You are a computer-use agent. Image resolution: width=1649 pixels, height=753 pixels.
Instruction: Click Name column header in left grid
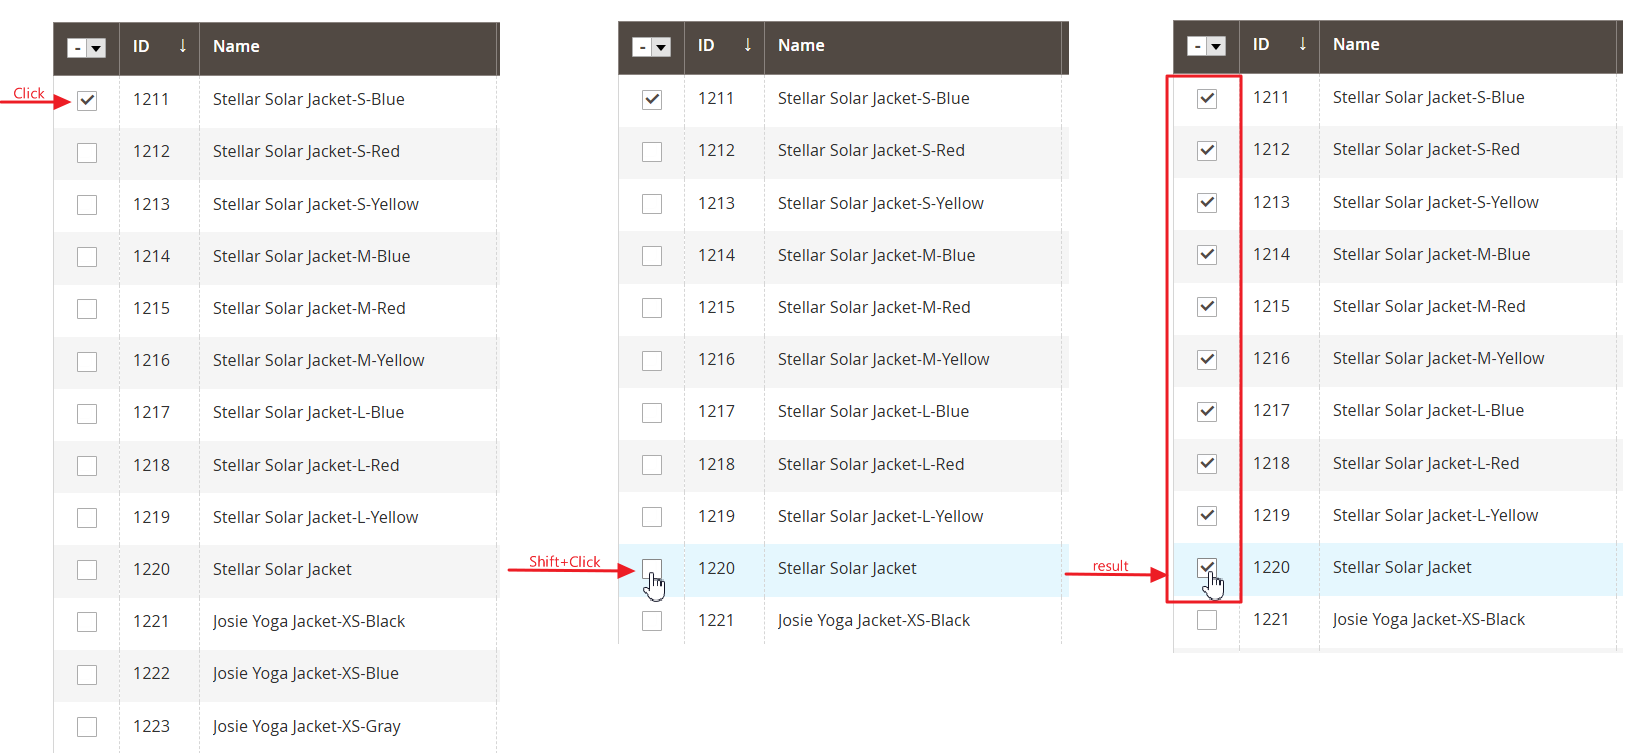pos(348,48)
